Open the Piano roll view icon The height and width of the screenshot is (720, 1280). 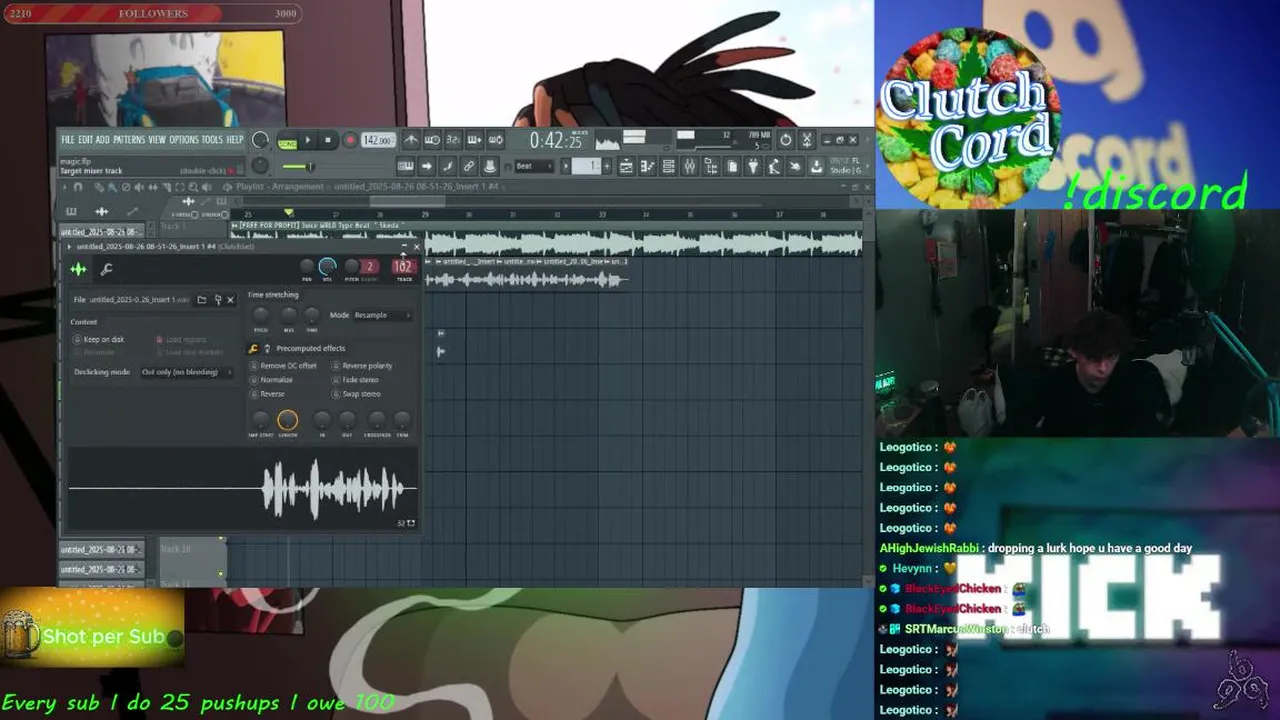(647, 166)
